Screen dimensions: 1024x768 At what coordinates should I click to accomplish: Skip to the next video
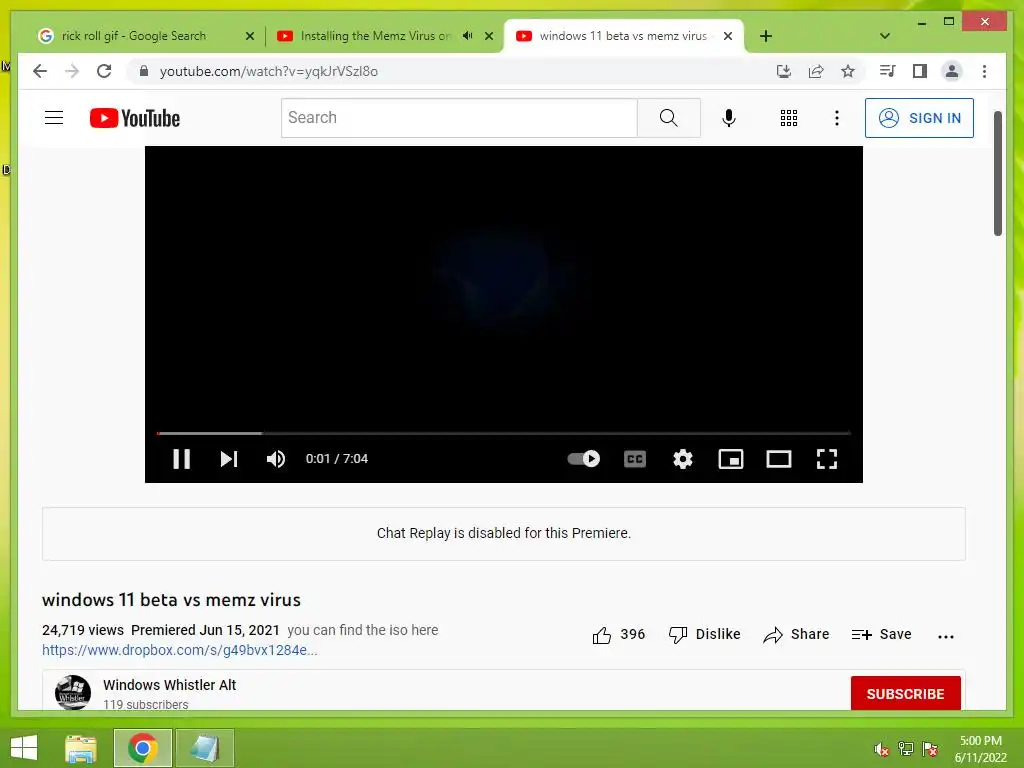coord(229,459)
